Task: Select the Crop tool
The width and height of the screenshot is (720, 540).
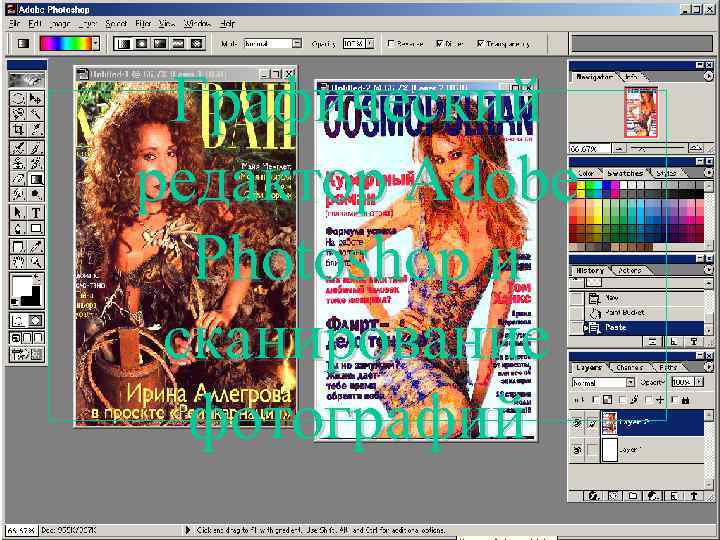Action: tap(18, 129)
